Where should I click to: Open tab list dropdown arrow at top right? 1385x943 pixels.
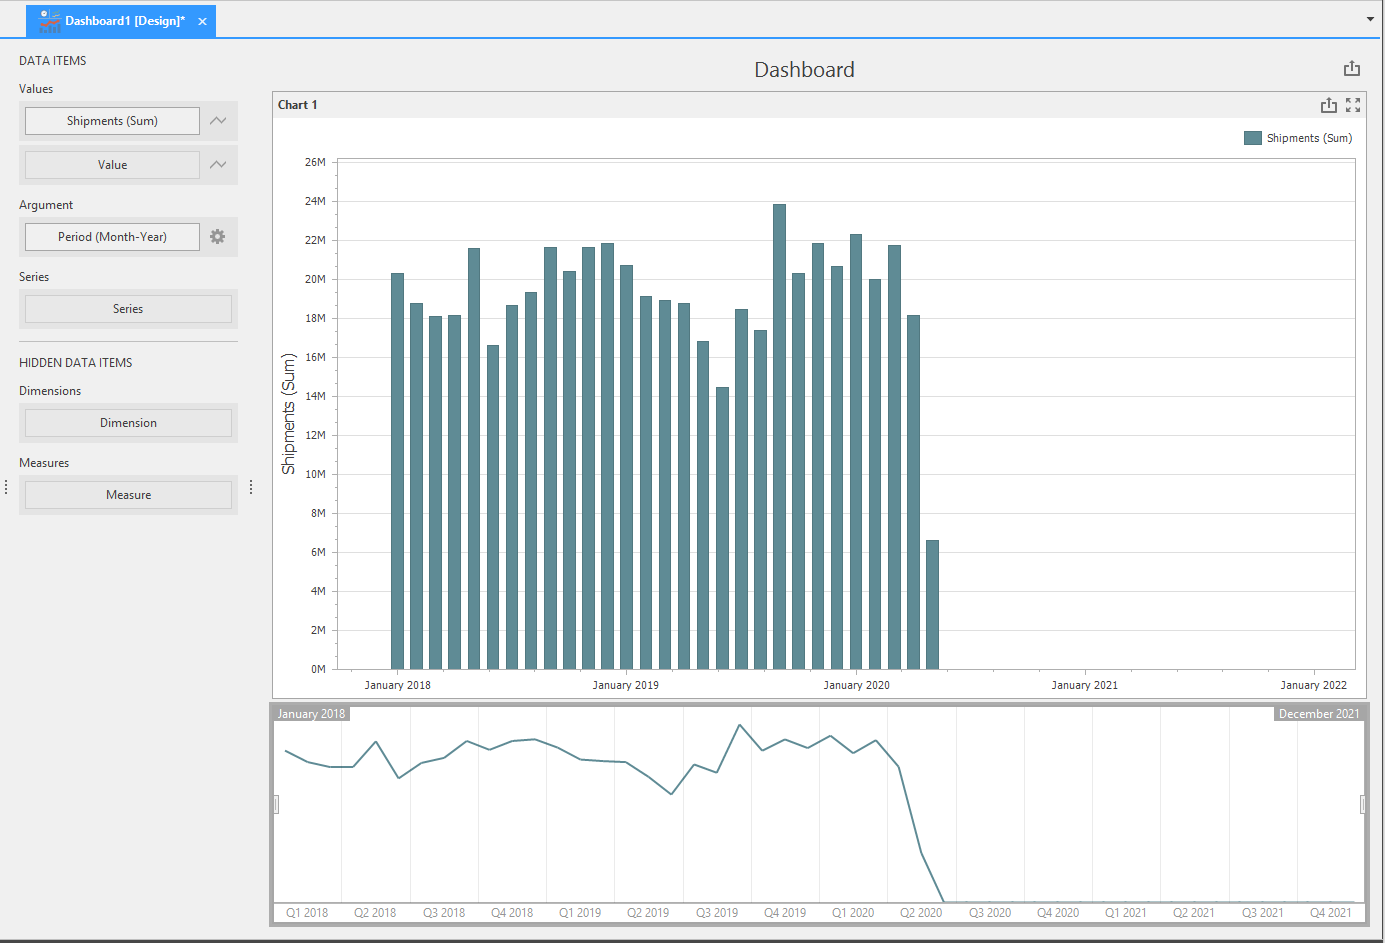click(x=1370, y=19)
